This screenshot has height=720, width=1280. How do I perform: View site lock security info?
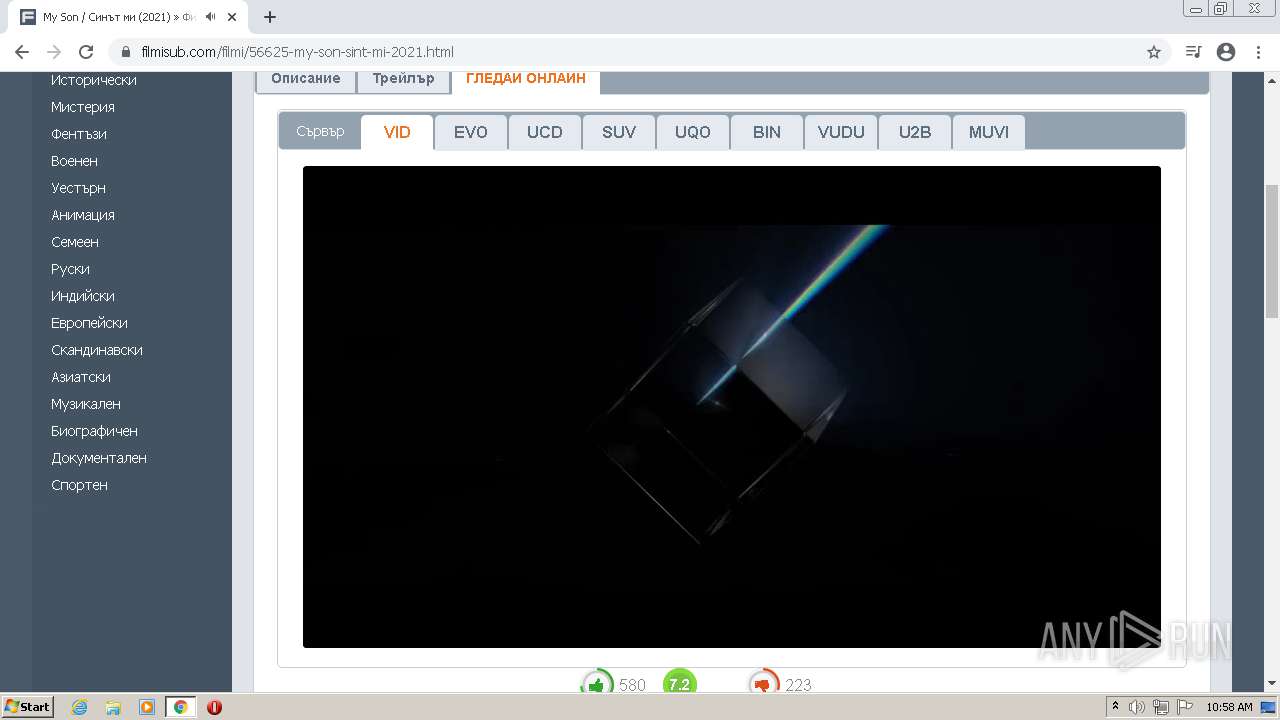[125, 52]
